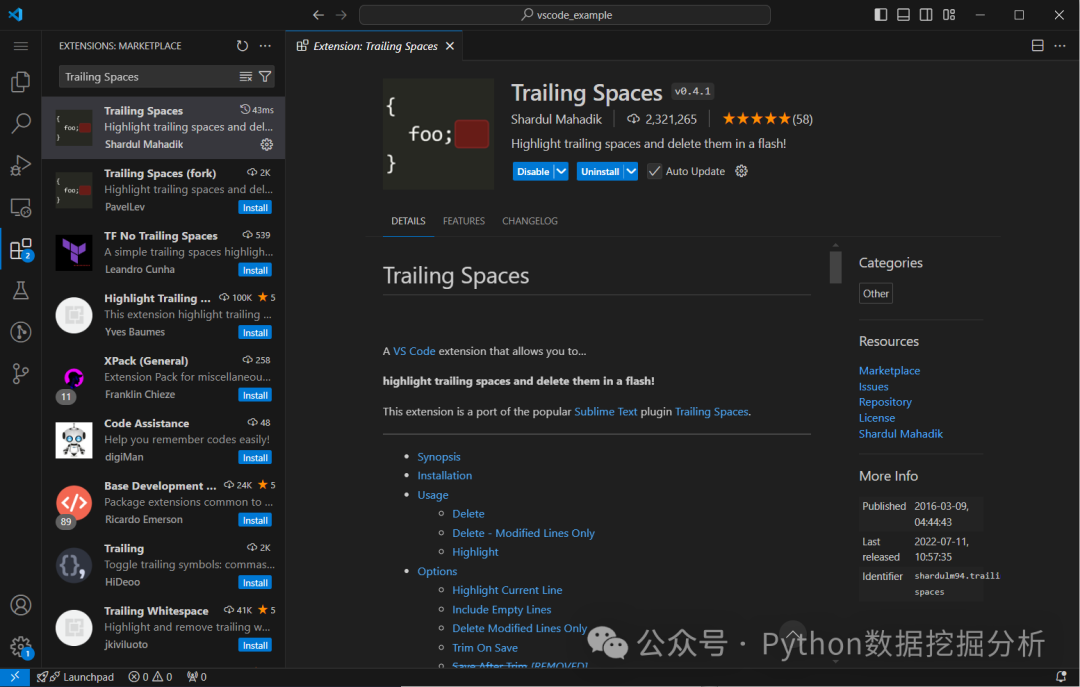Expand the Disable dropdown arrow
This screenshot has height=687, width=1080.
coord(561,171)
